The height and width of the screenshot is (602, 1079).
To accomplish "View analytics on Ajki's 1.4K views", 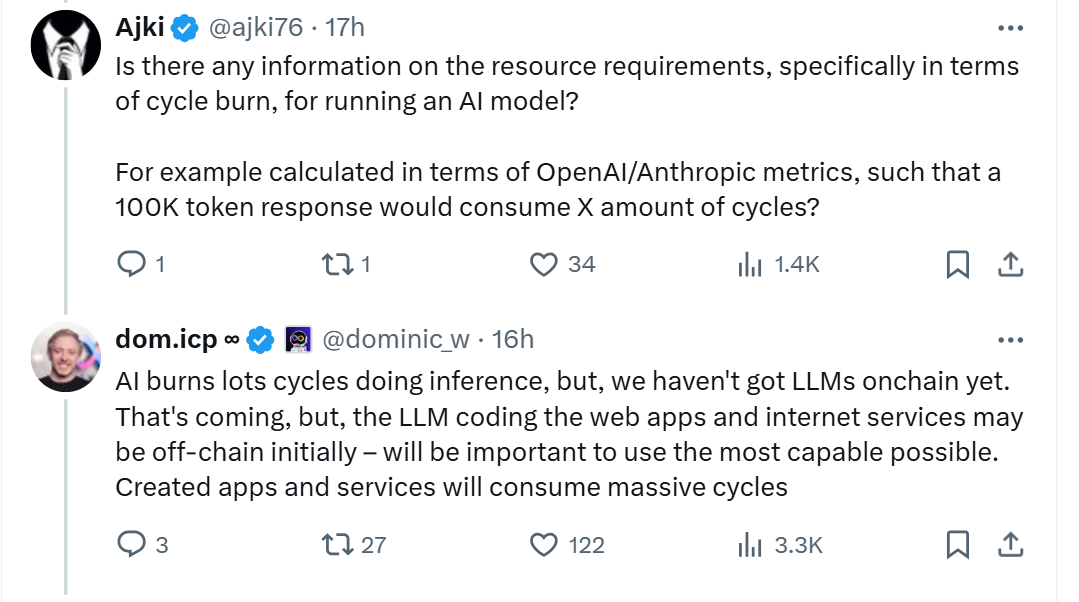I will point(747,264).
